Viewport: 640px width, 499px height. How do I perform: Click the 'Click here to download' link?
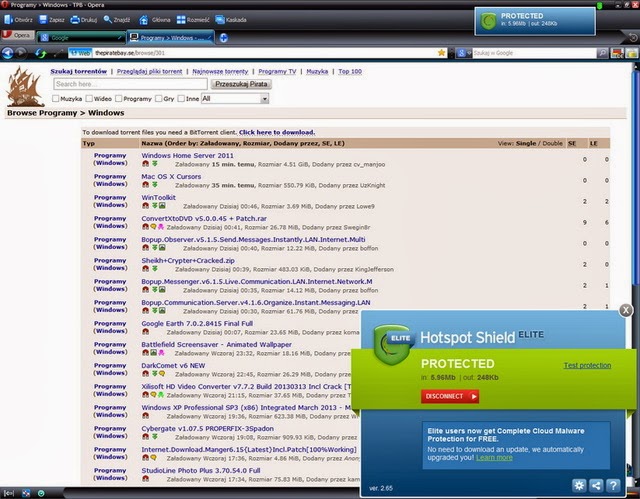277,132
